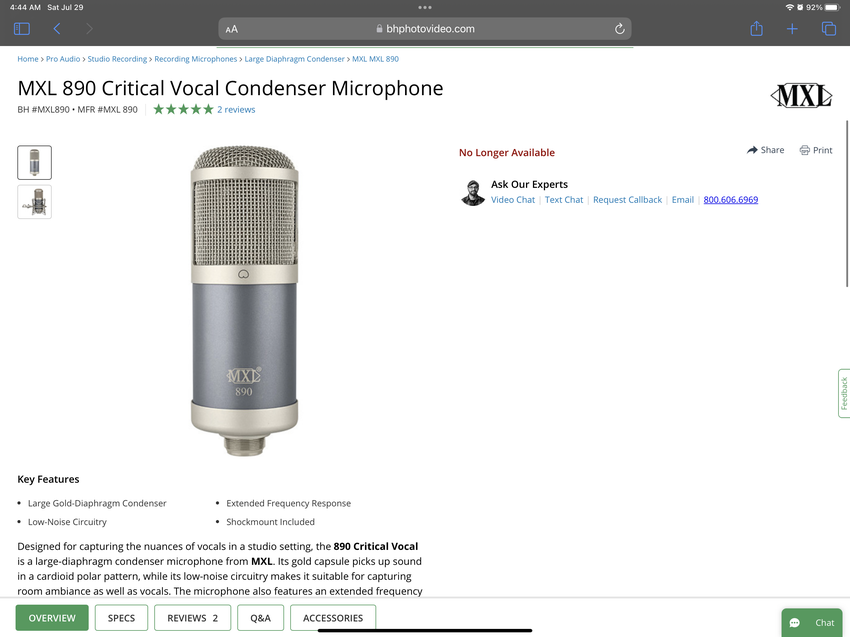Navigate back using the browser back arrow
The width and height of the screenshot is (850, 637).
point(56,28)
